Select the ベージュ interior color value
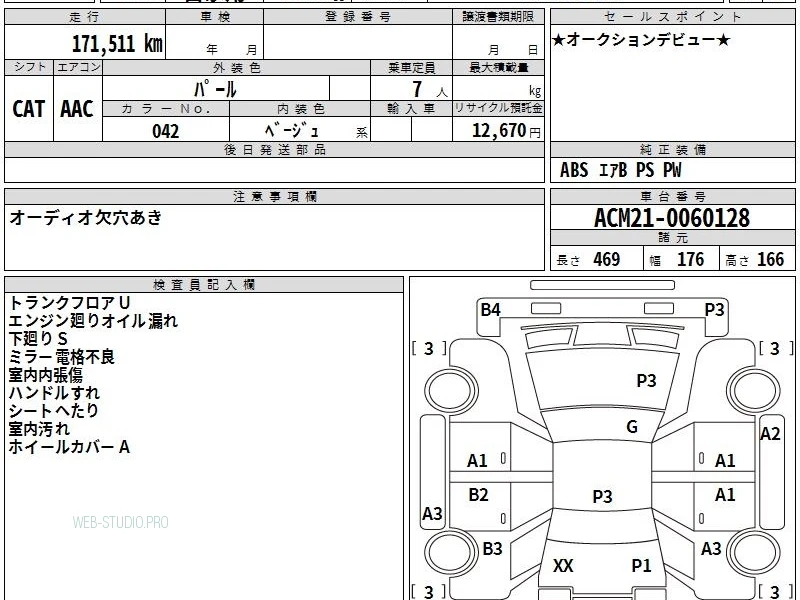Viewport: 800px width, 600px height. (x=292, y=131)
